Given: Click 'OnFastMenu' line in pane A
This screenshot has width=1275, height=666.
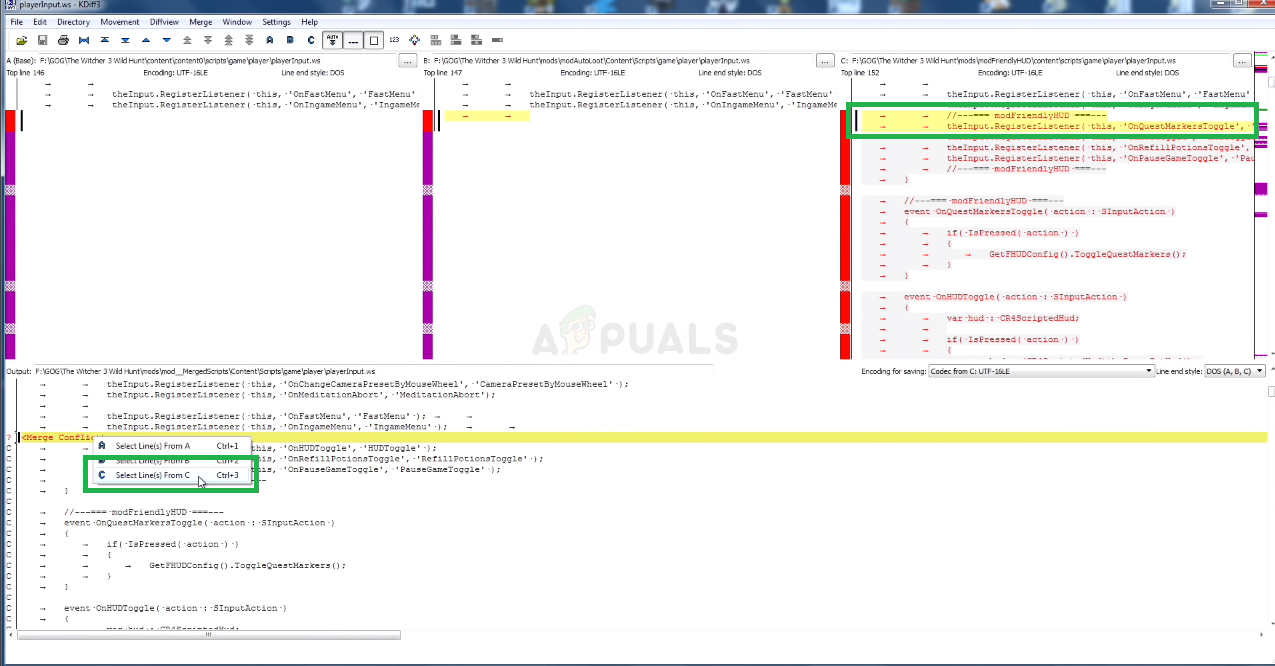Looking at the screenshot, I should click(x=263, y=93).
